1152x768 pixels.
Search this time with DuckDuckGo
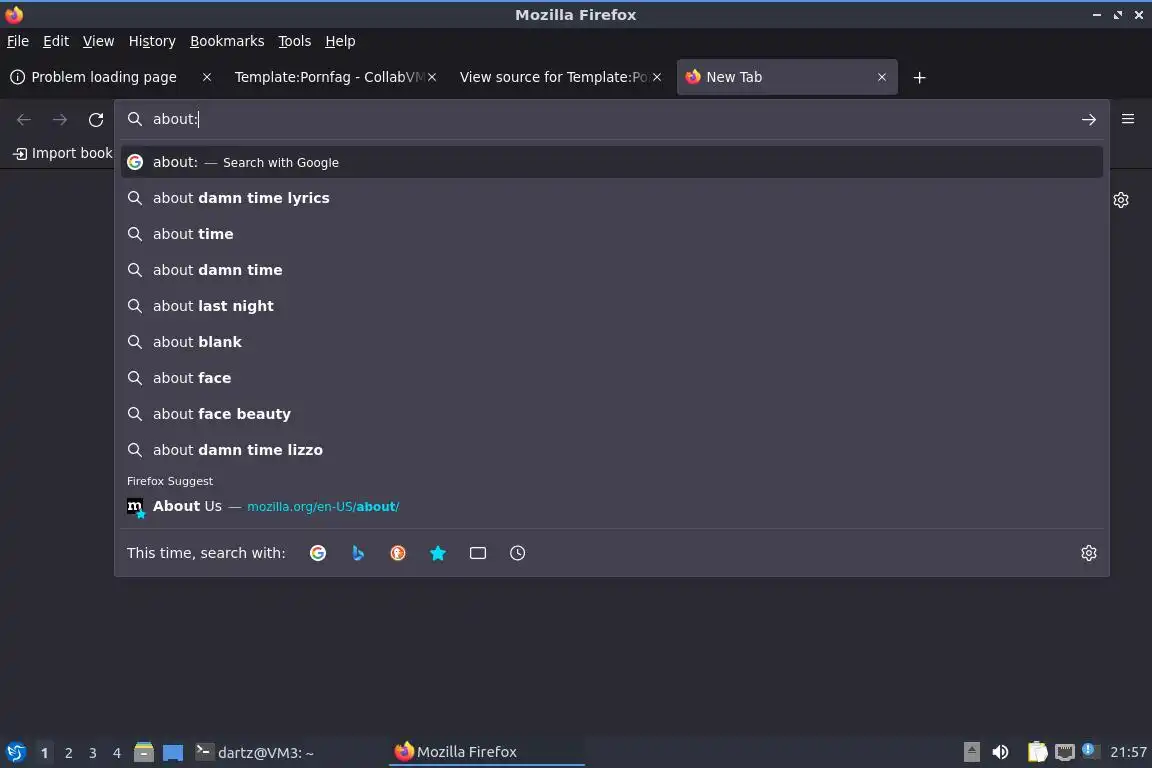coord(397,553)
